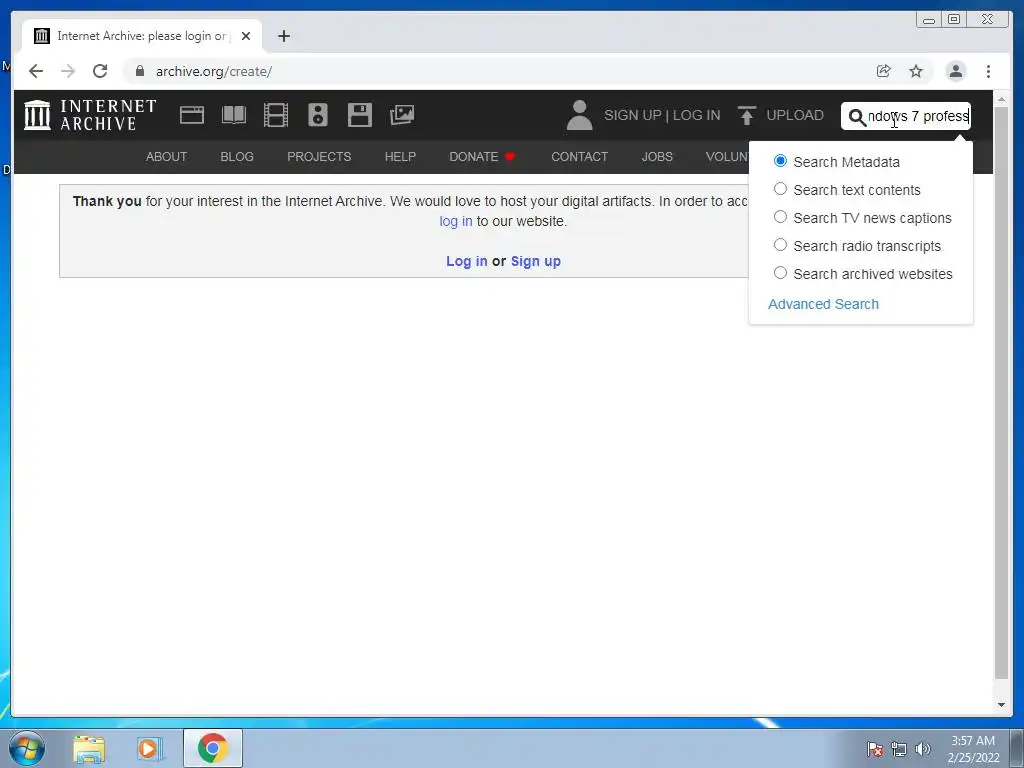
Task: Open a new tab with the plus button
Action: tap(283, 36)
